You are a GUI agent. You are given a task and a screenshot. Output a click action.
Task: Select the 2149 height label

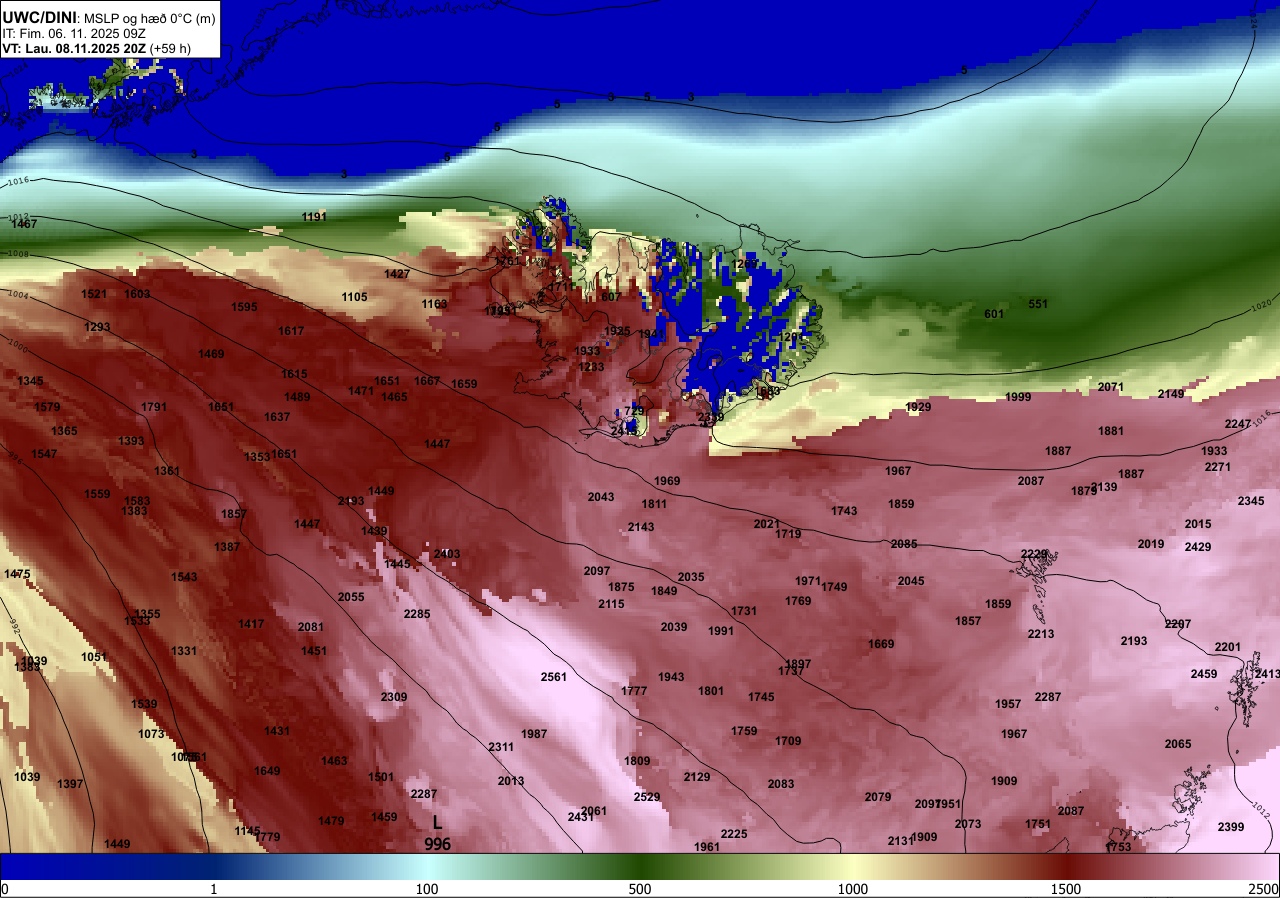click(1171, 394)
